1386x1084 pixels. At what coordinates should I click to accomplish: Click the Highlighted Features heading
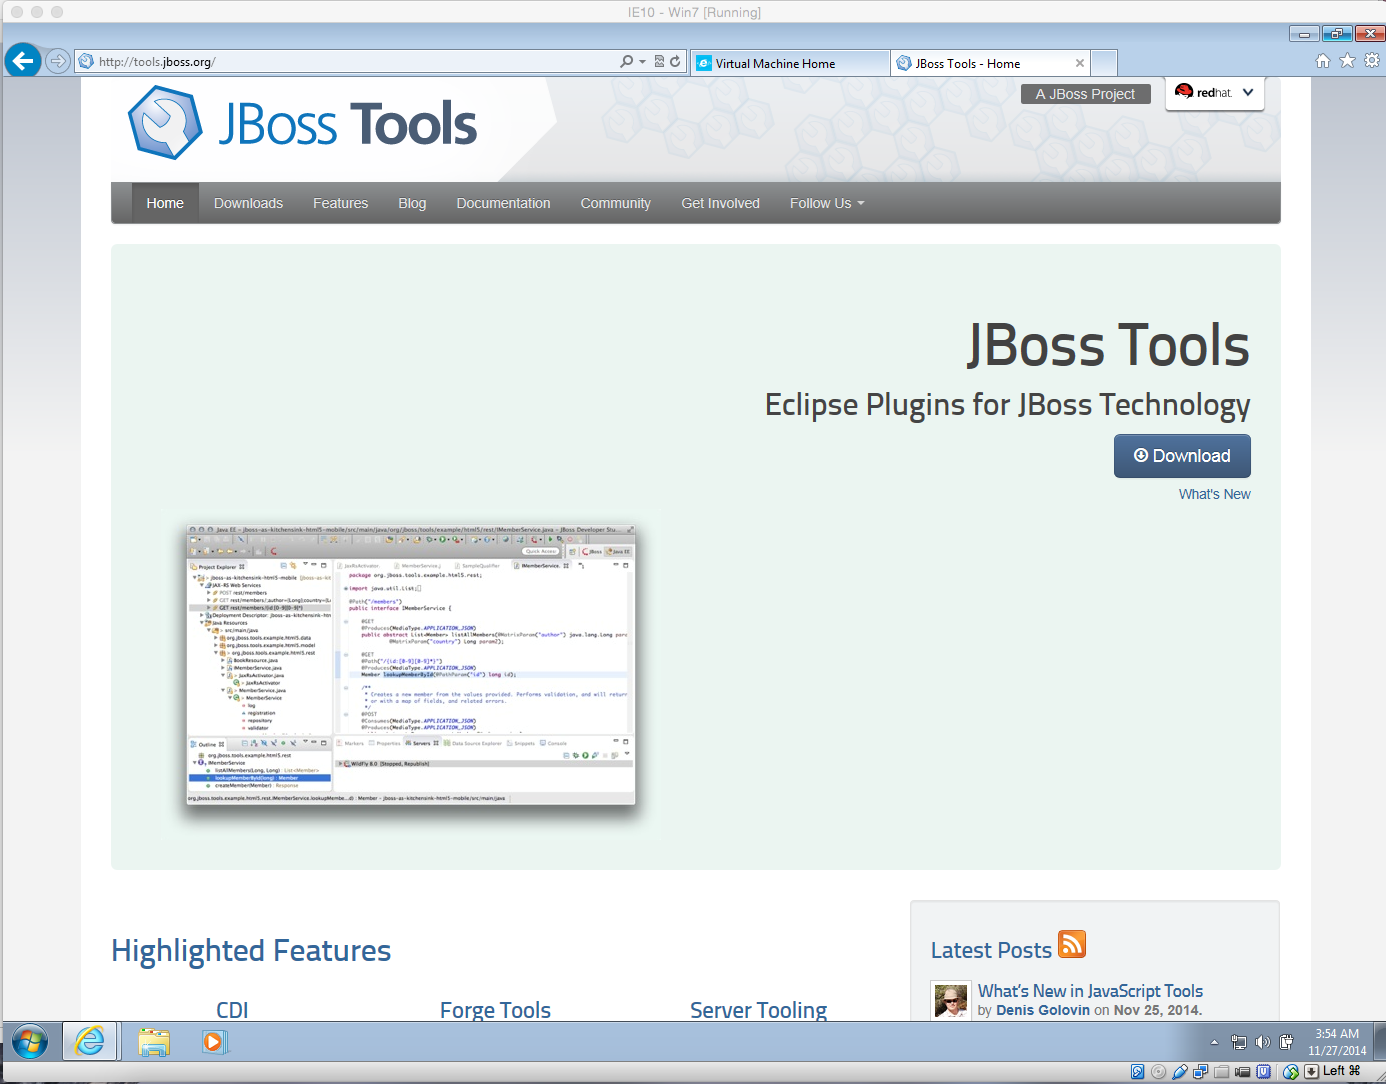click(x=251, y=950)
